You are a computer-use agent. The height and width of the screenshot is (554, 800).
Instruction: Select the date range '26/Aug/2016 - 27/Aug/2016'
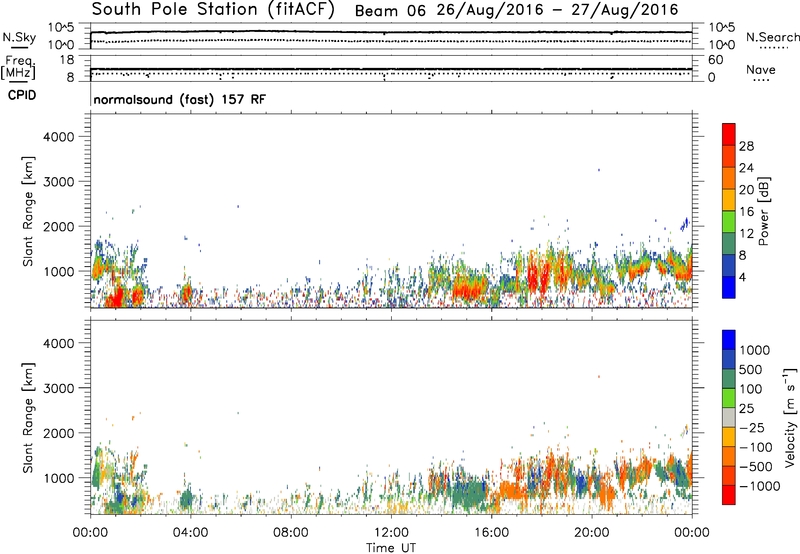click(x=557, y=10)
